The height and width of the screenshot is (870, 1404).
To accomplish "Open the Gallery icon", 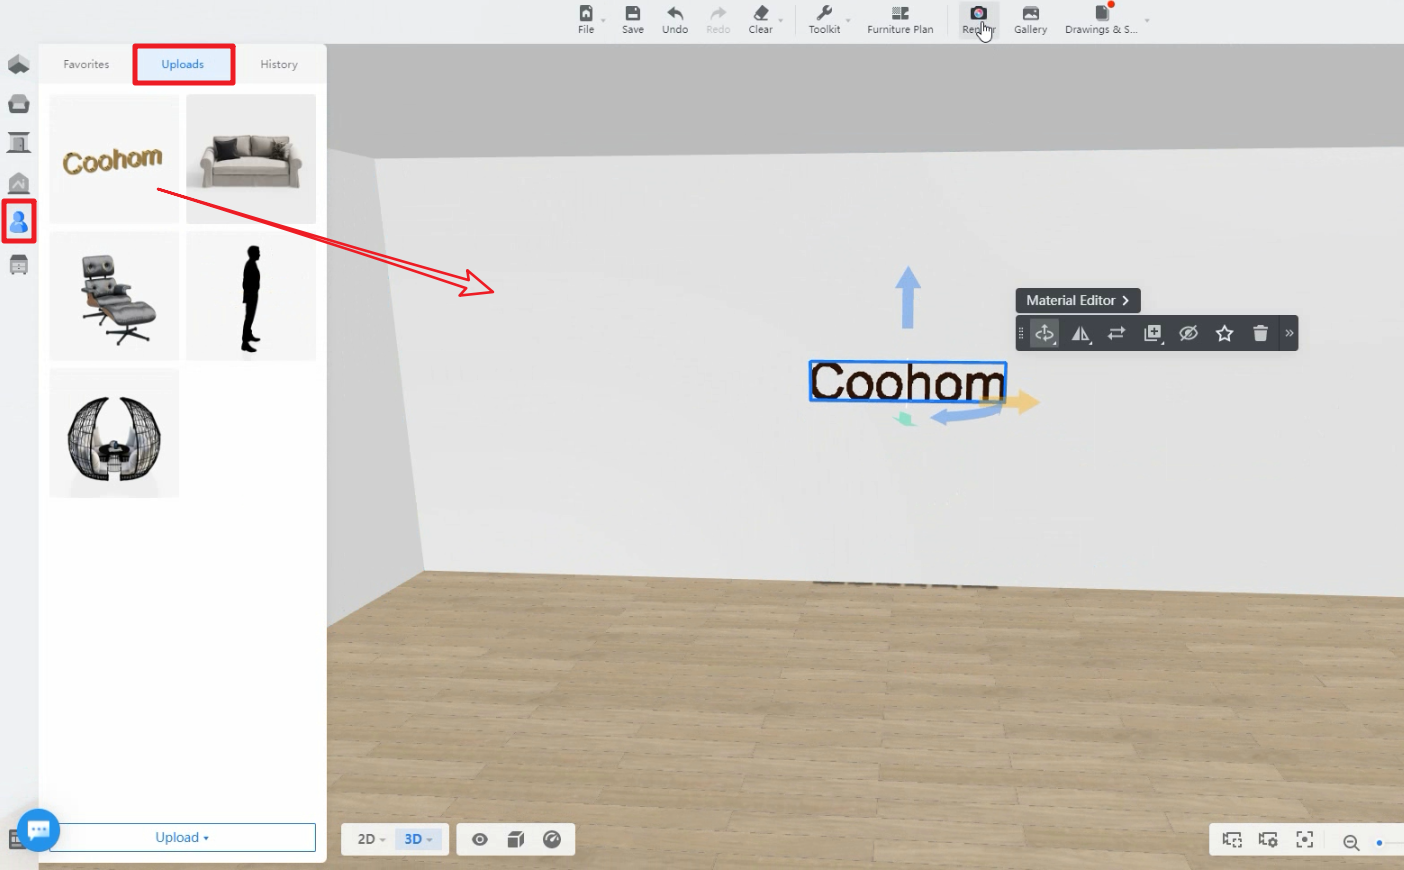I will click(1030, 19).
